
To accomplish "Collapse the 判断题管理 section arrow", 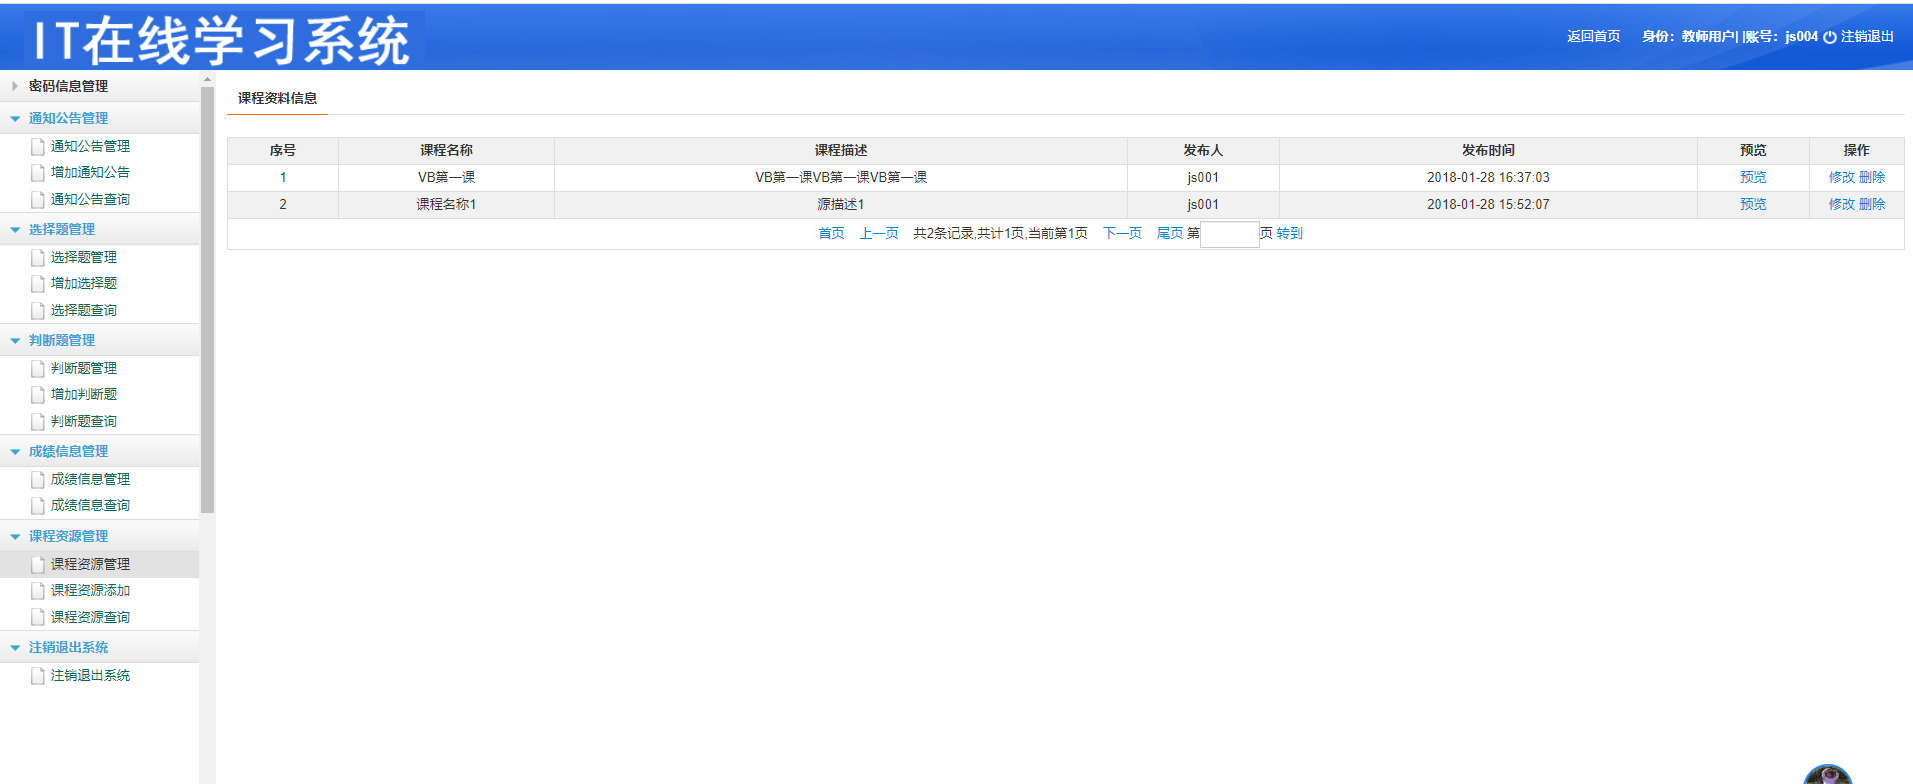I will (x=15, y=340).
